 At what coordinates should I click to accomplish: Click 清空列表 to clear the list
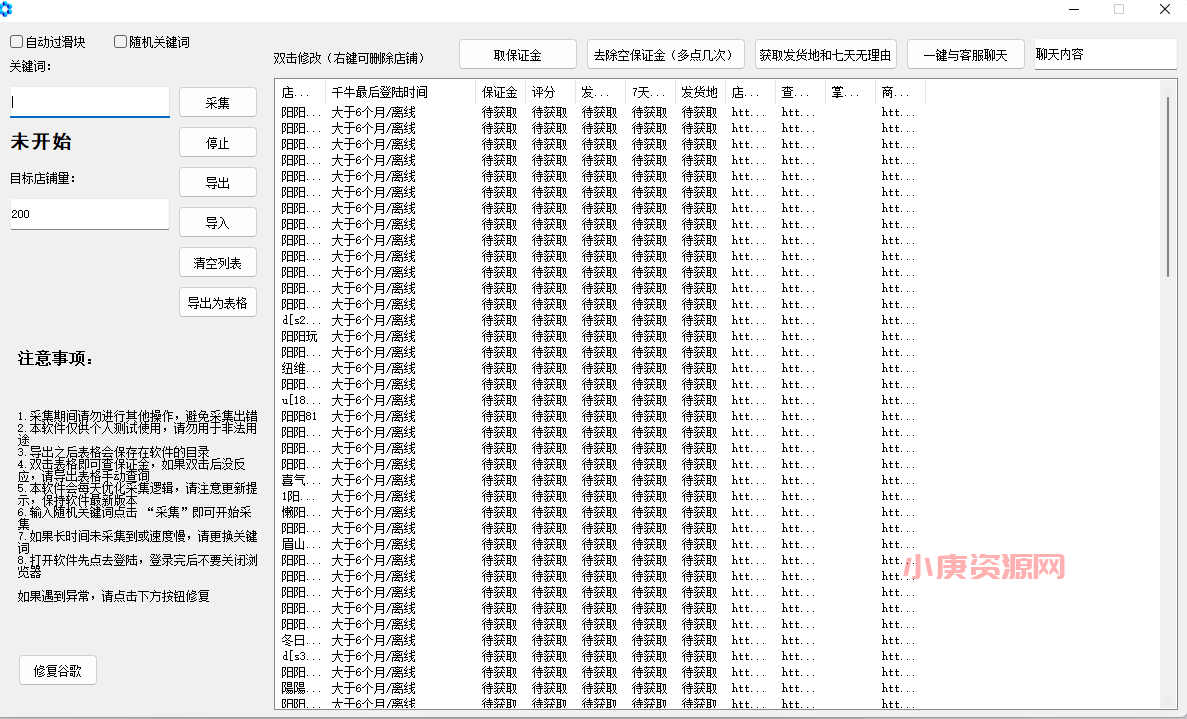click(217, 261)
